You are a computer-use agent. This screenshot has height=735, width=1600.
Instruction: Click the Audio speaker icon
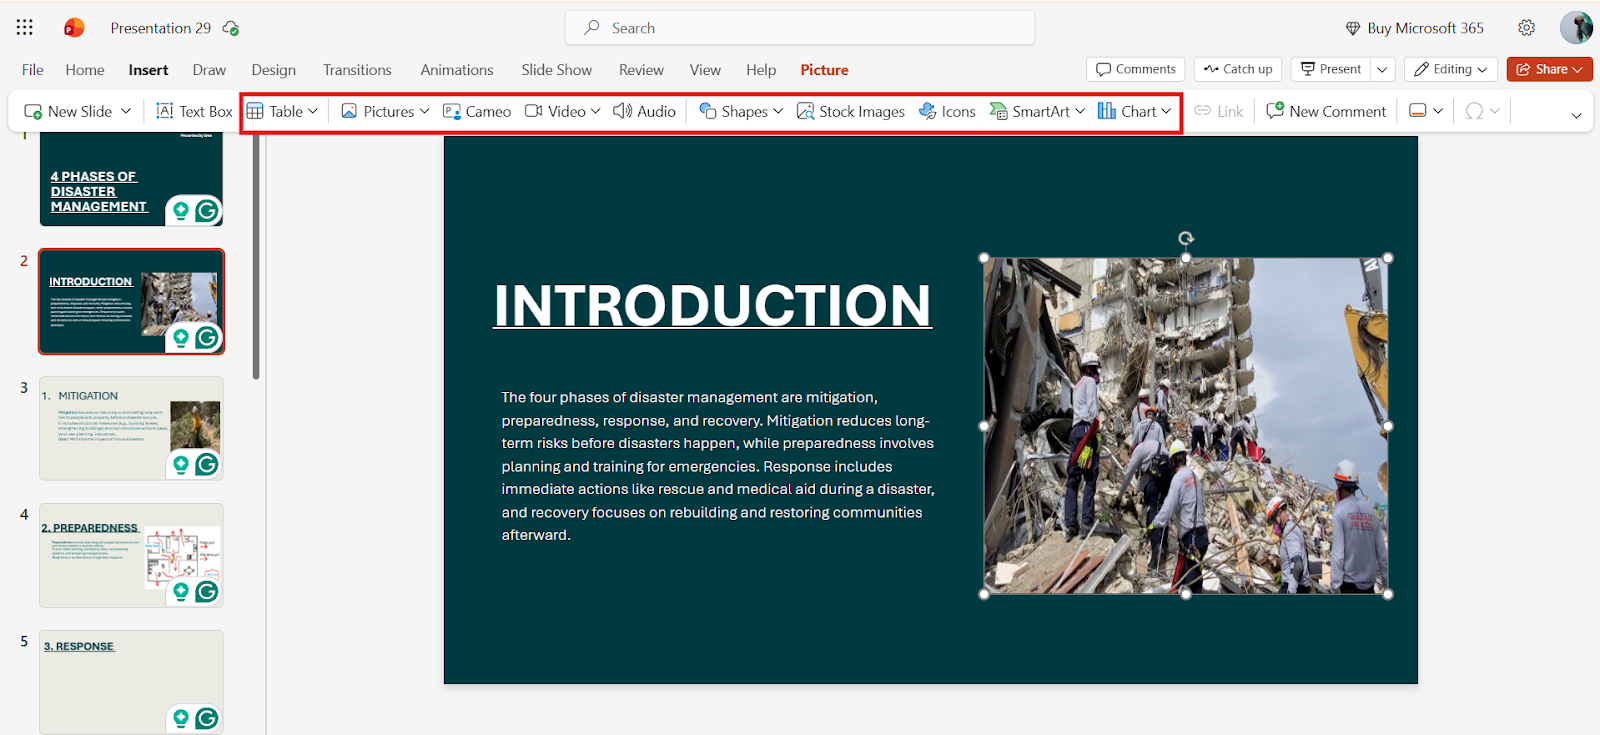(622, 111)
